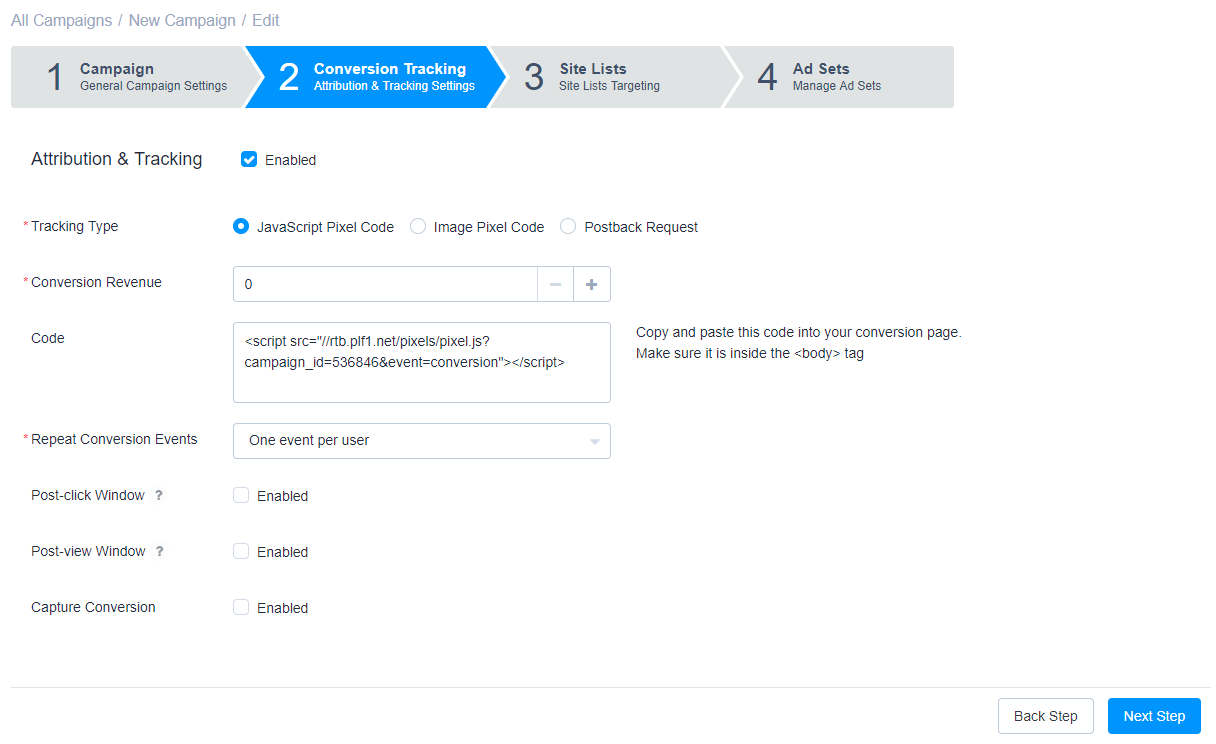Click the Tracking Type field label
This screenshot has width=1216, height=744.
75,226
